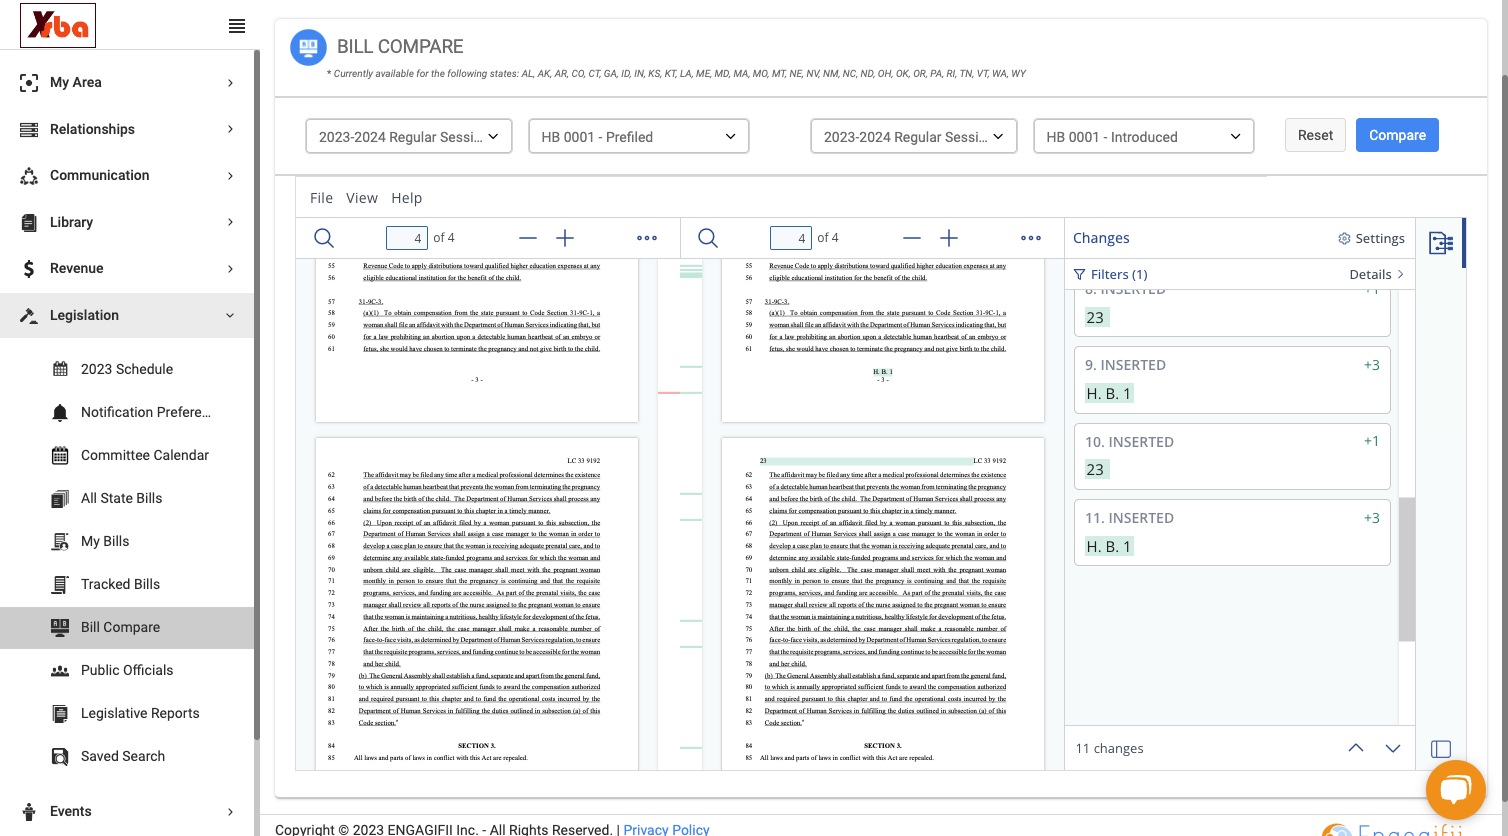The height and width of the screenshot is (836, 1508).
Task: Toggle the hamburger sidebar menu
Action: 237,26
